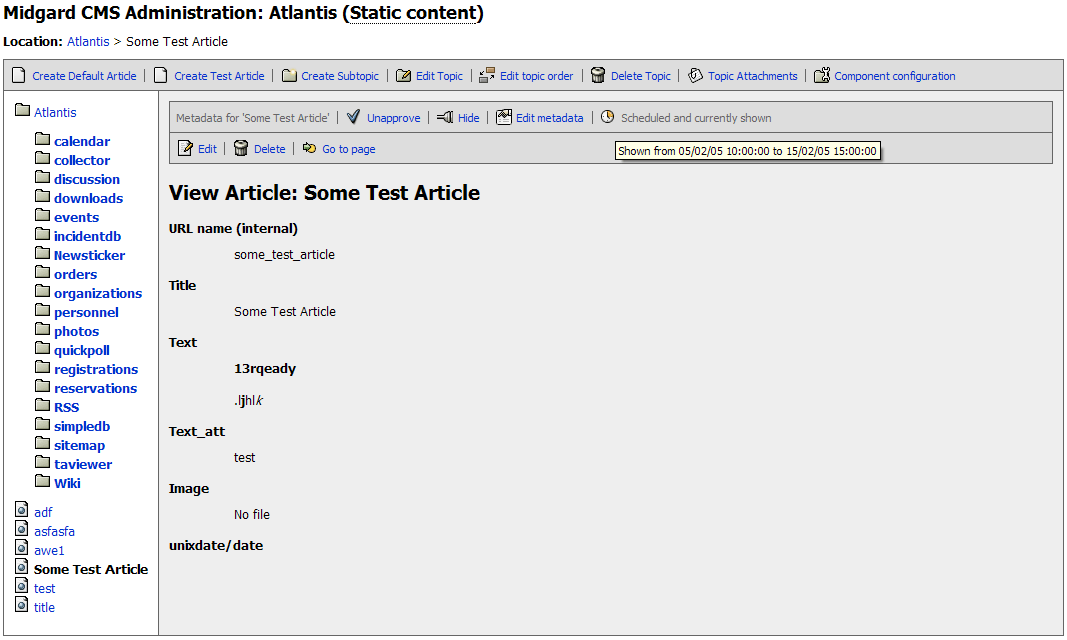The height and width of the screenshot is (640, 1067).
Task: Select the awe1 article
Action: pyautogui.click(x=49, y=551)
